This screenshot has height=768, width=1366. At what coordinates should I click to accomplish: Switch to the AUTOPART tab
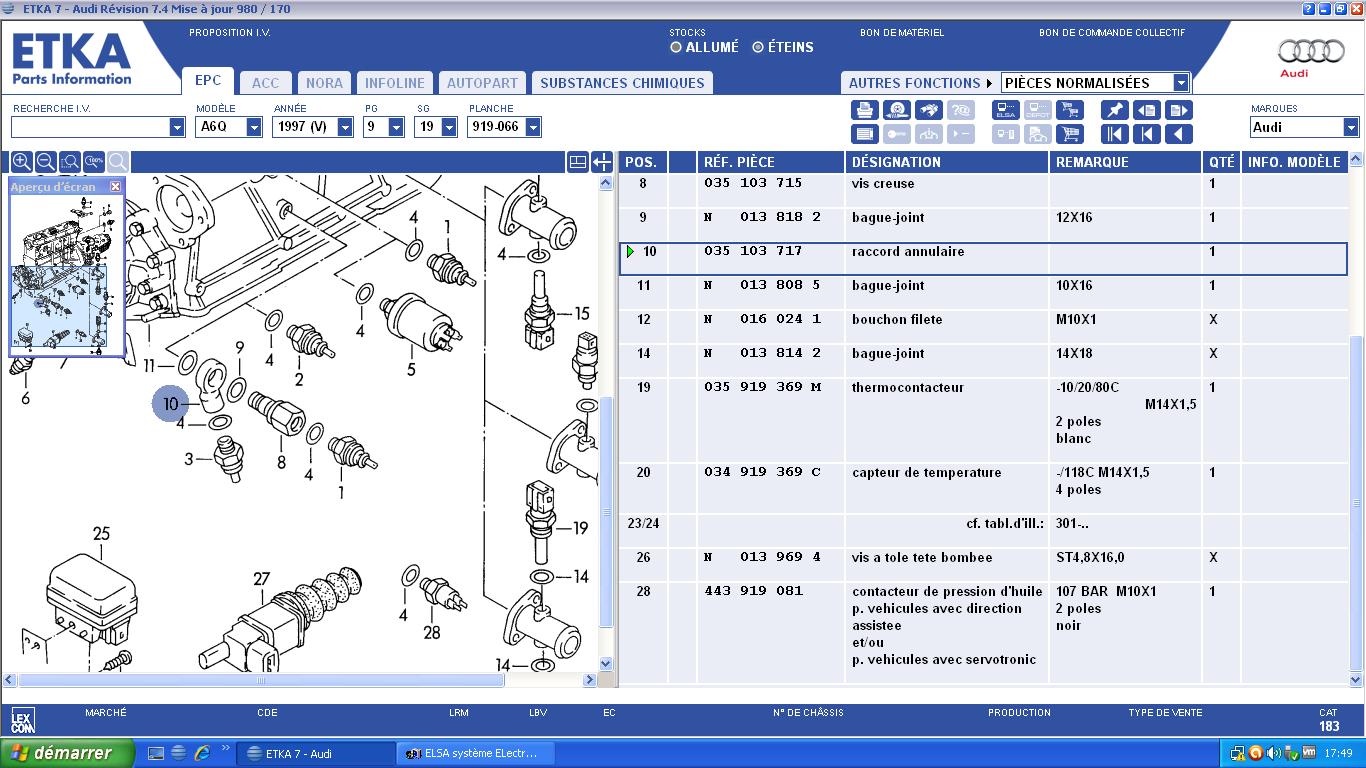pyautogui.click(x=483, y=83)
